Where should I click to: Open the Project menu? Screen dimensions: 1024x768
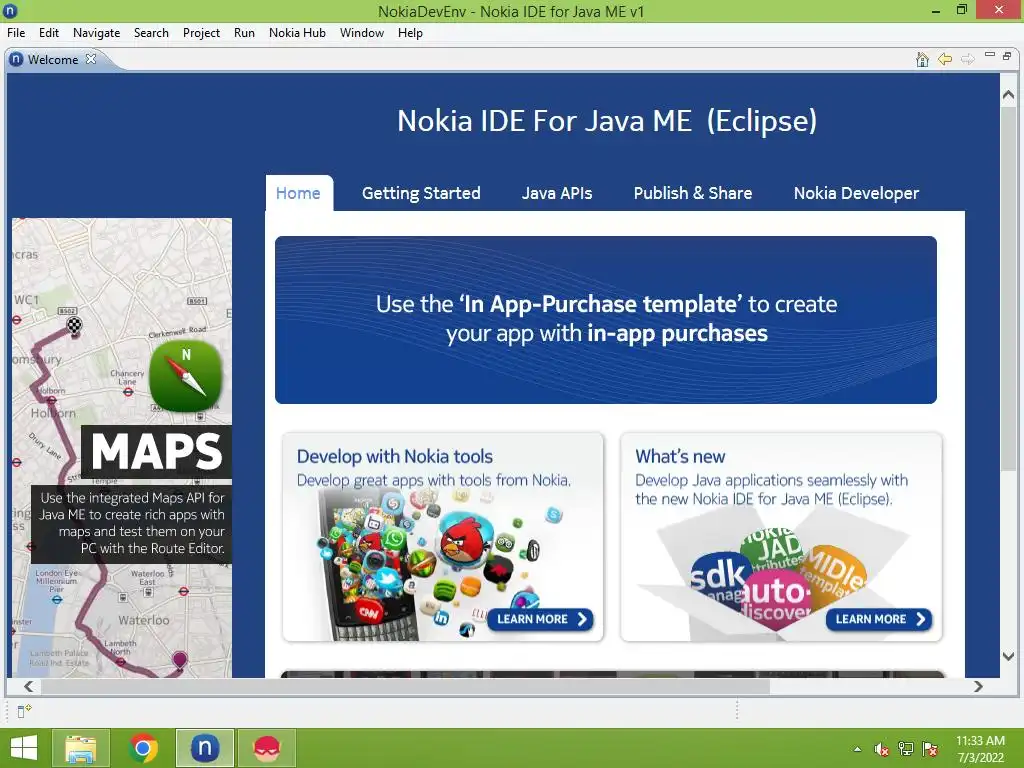(201, 33)
